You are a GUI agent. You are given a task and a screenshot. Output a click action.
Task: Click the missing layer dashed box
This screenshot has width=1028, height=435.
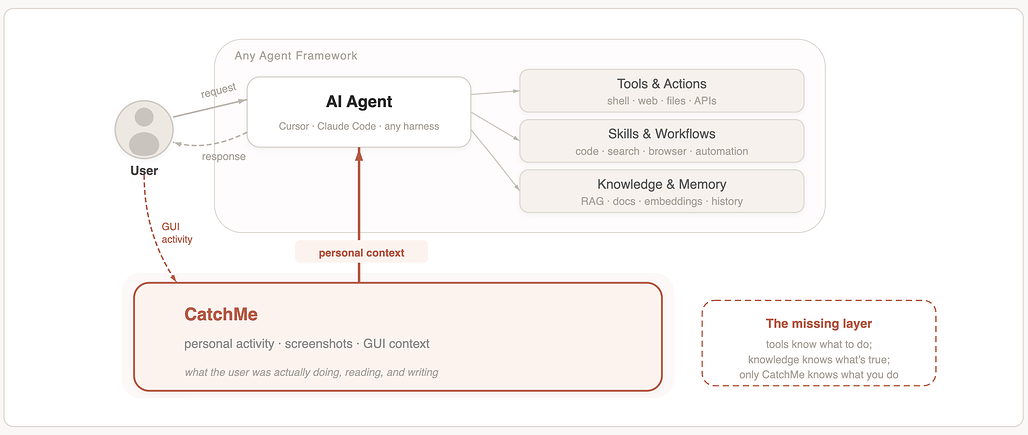point(819,343)
